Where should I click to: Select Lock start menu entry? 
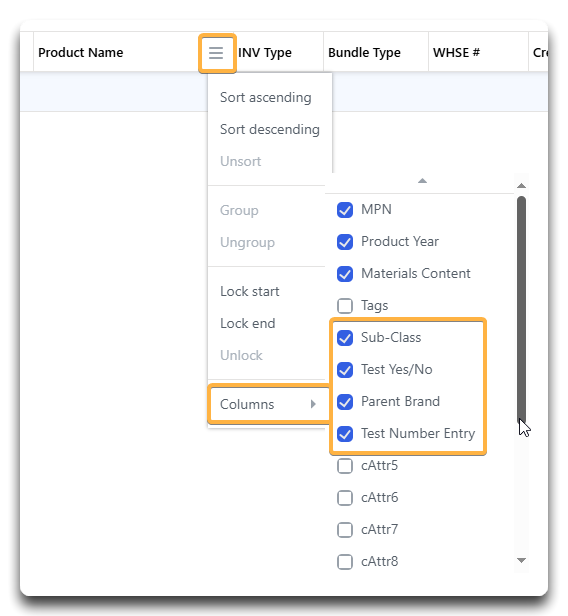pyautogui.click(x=249, y=292)
